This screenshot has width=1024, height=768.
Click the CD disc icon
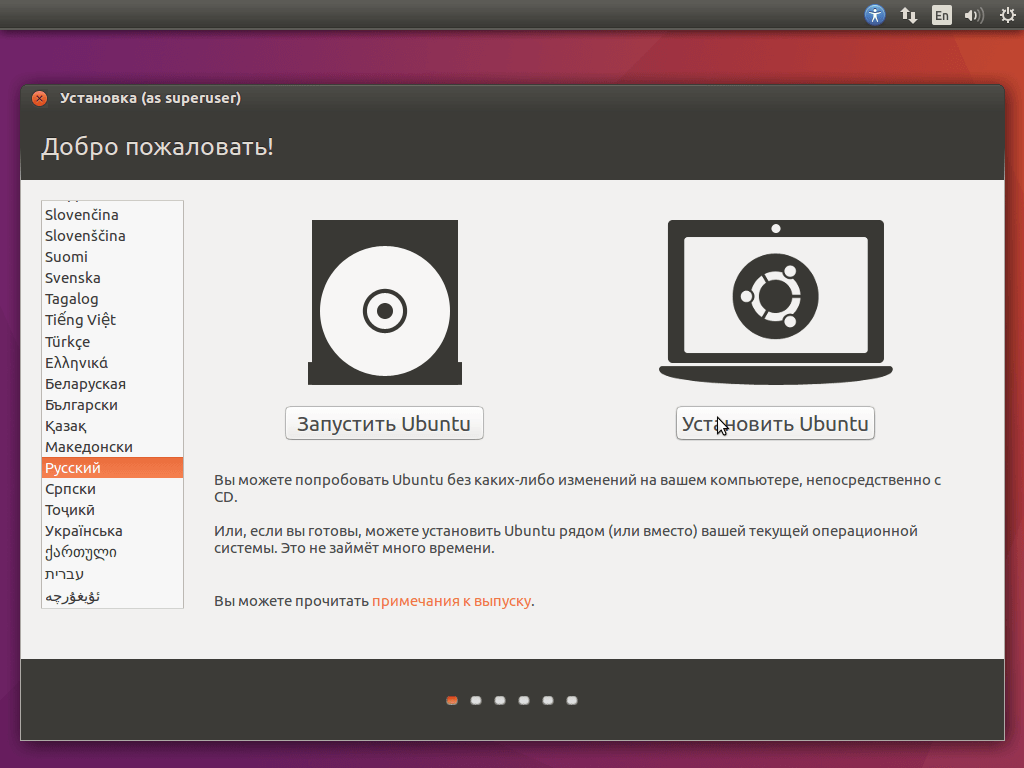[385, 302]
